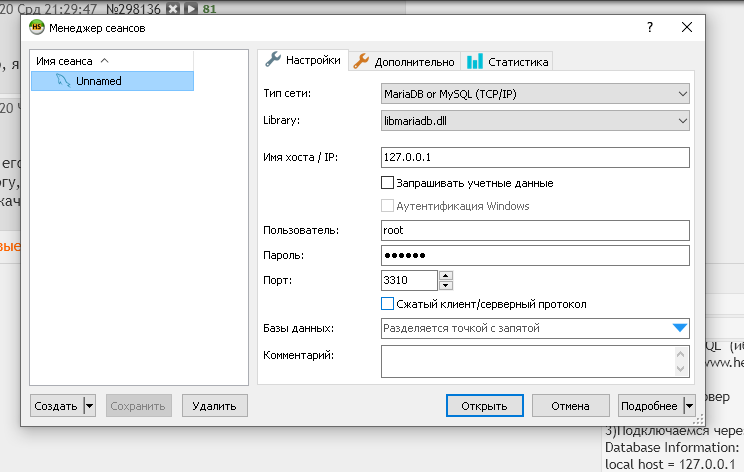The image size is (744, 472).
Task: Toggle Аутентификация Windows checkbox
Action: click(387, 205)
